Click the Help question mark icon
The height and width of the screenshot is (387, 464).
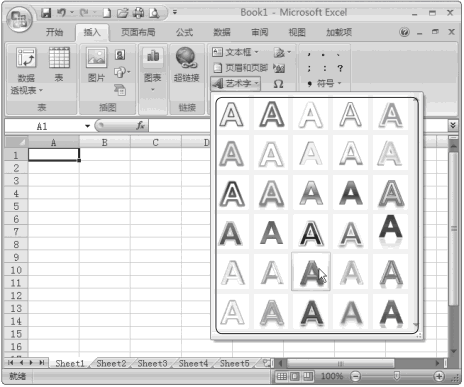click(x=405, y=32)
